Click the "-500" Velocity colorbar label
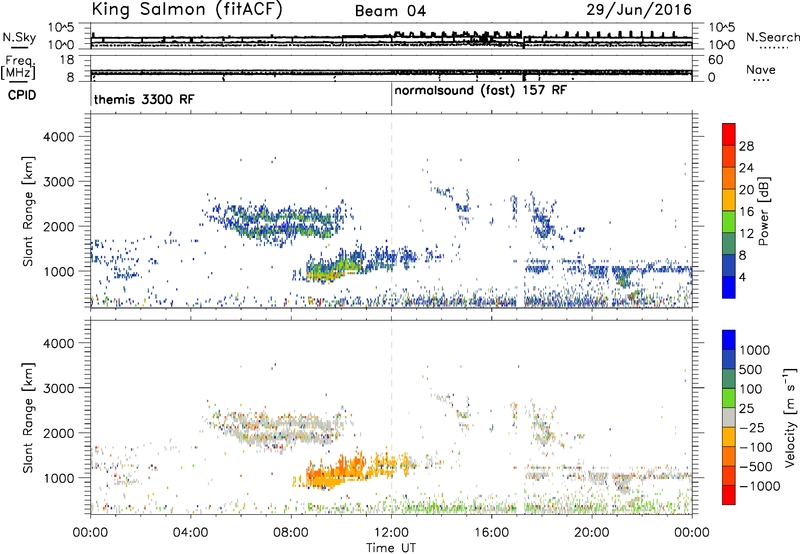 pyautogui.click(x=756, y=466)
